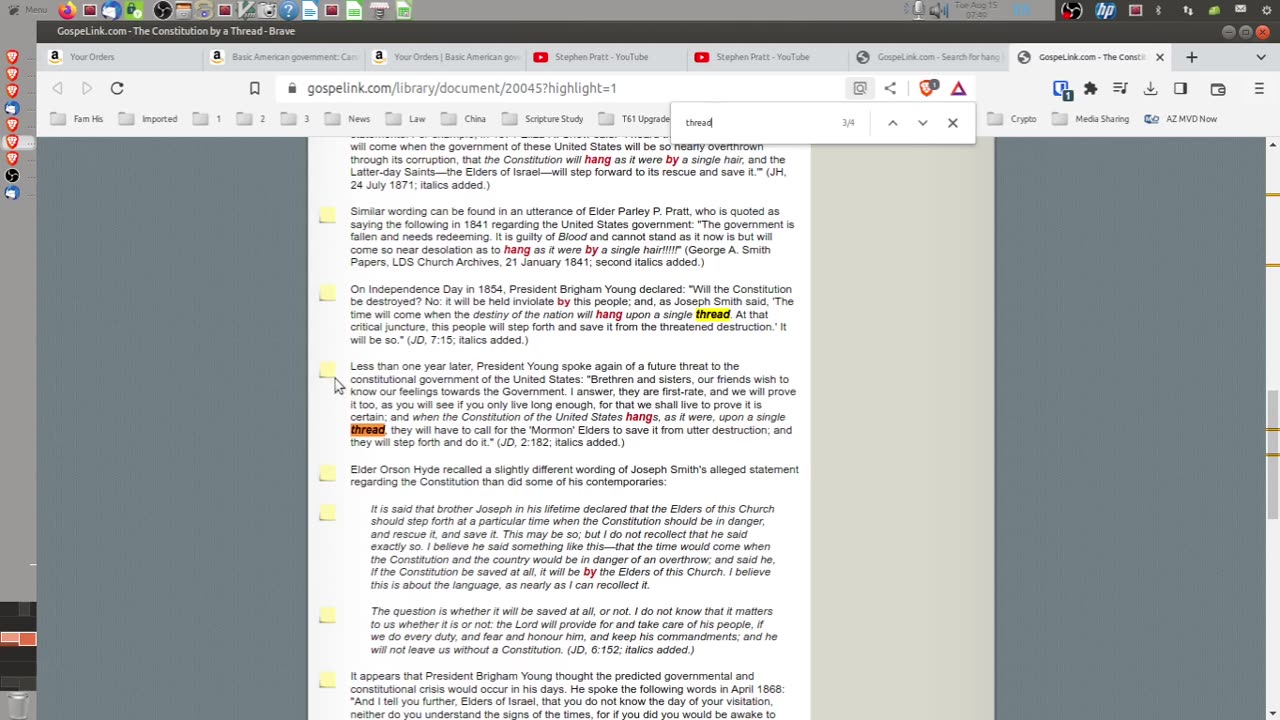Open Brave Rewards triangle icon

(958, 88)
